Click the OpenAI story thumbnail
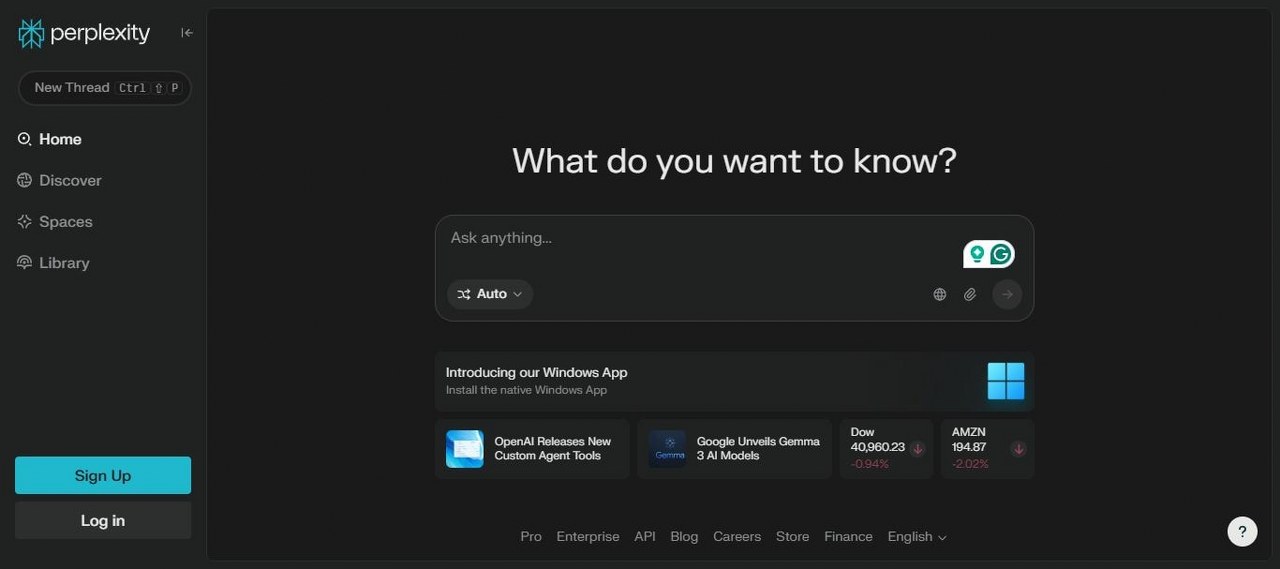Image resolution: width=1280 pixels, height=569 pixels. pos(465,449)
